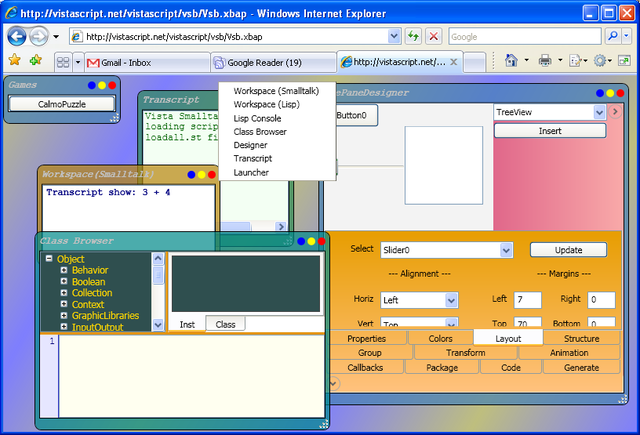Click the Button0 design element
The height and width of the screenshot is (435, 640).
tap(354, 115)
